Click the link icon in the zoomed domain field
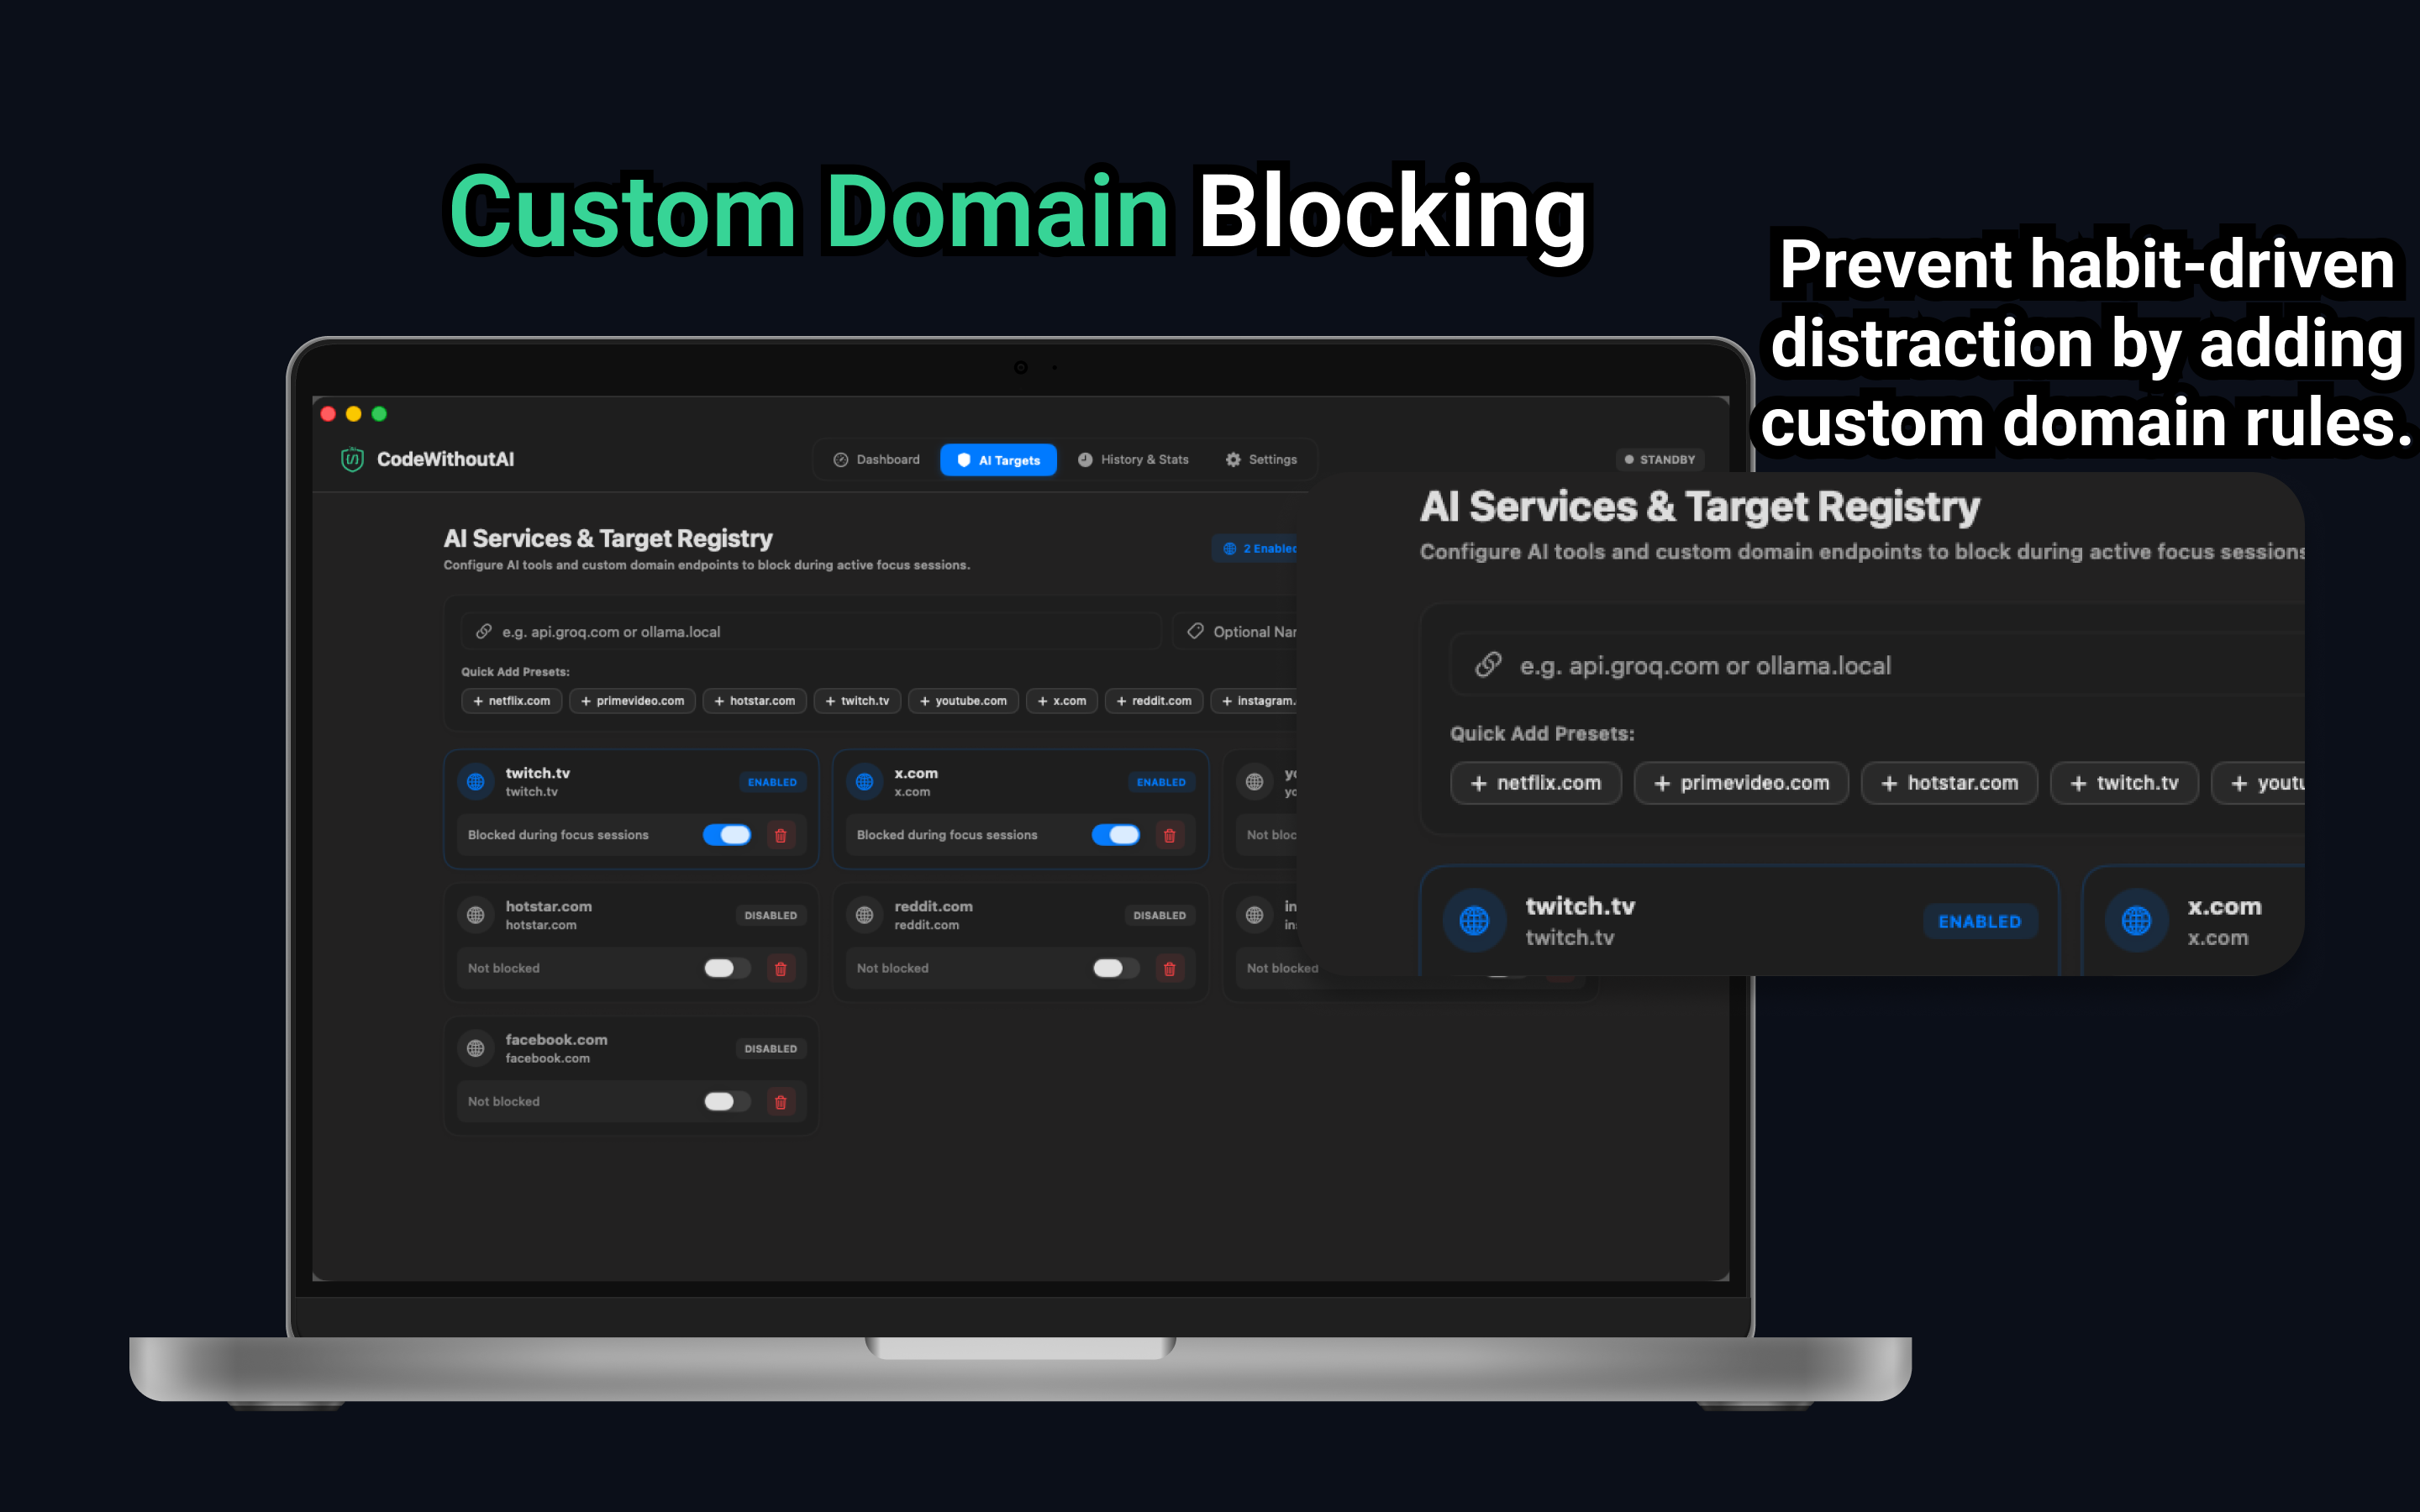Screen dimensions: 2420x1512 (x=1489, y=664)
